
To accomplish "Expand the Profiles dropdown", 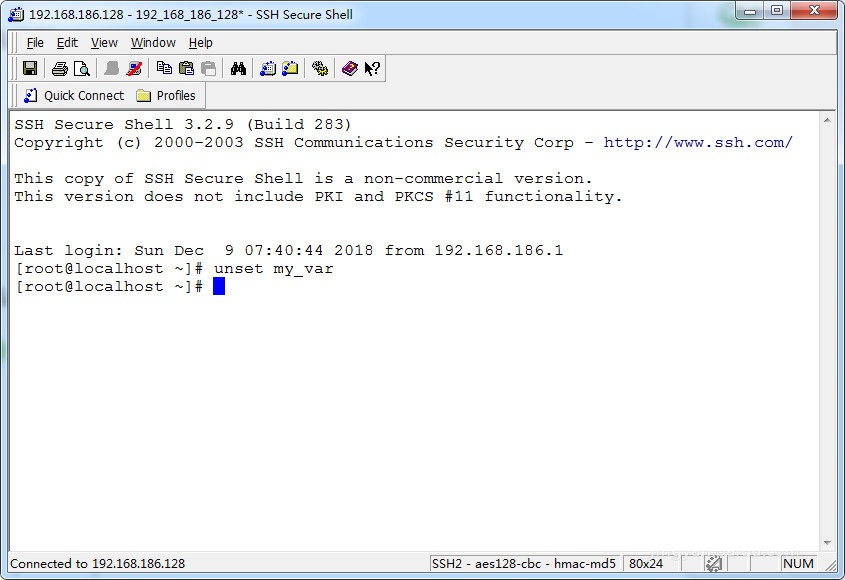I will [x=166, y=96].
